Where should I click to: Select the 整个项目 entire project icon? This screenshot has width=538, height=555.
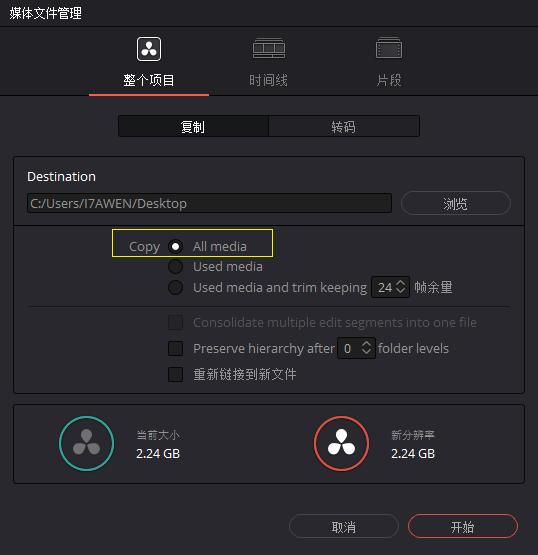[149, 49]
